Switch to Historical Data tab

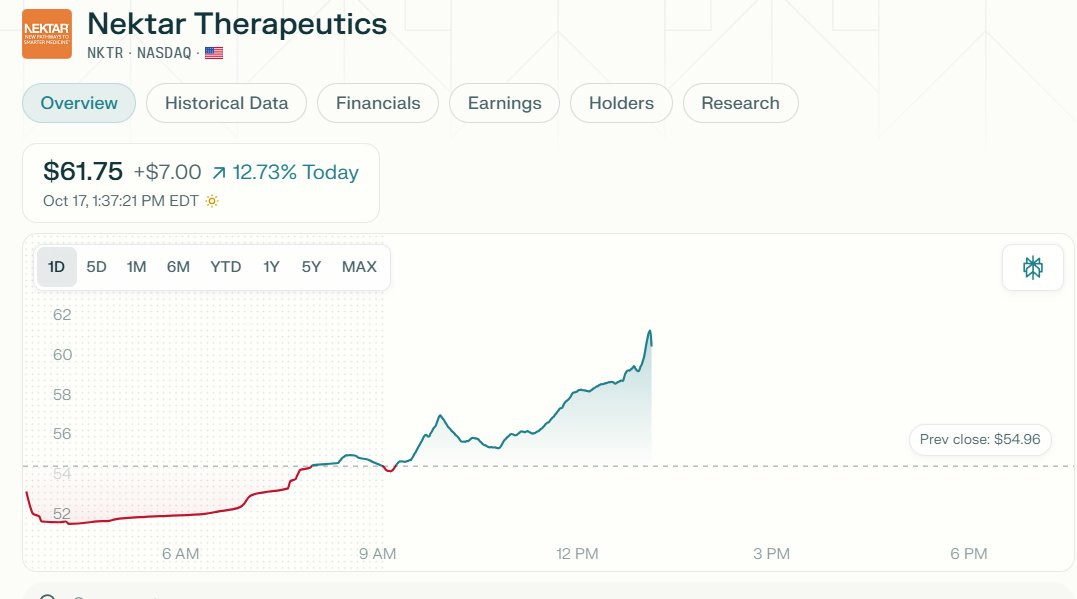click(x=226, y=103)
